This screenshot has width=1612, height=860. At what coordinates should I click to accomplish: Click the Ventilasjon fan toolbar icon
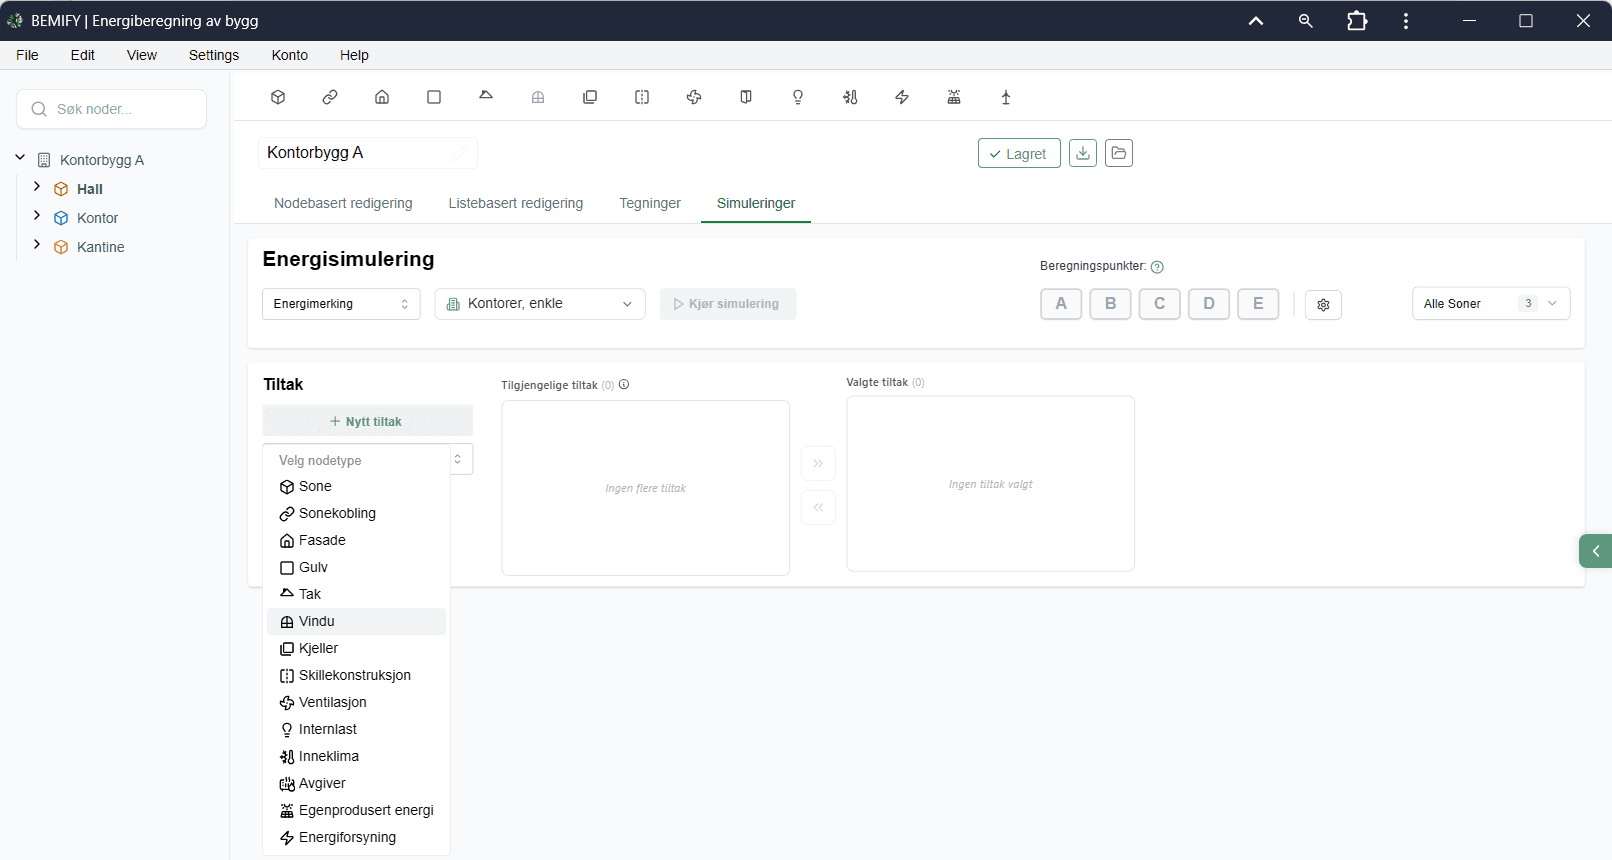(694, 97)
